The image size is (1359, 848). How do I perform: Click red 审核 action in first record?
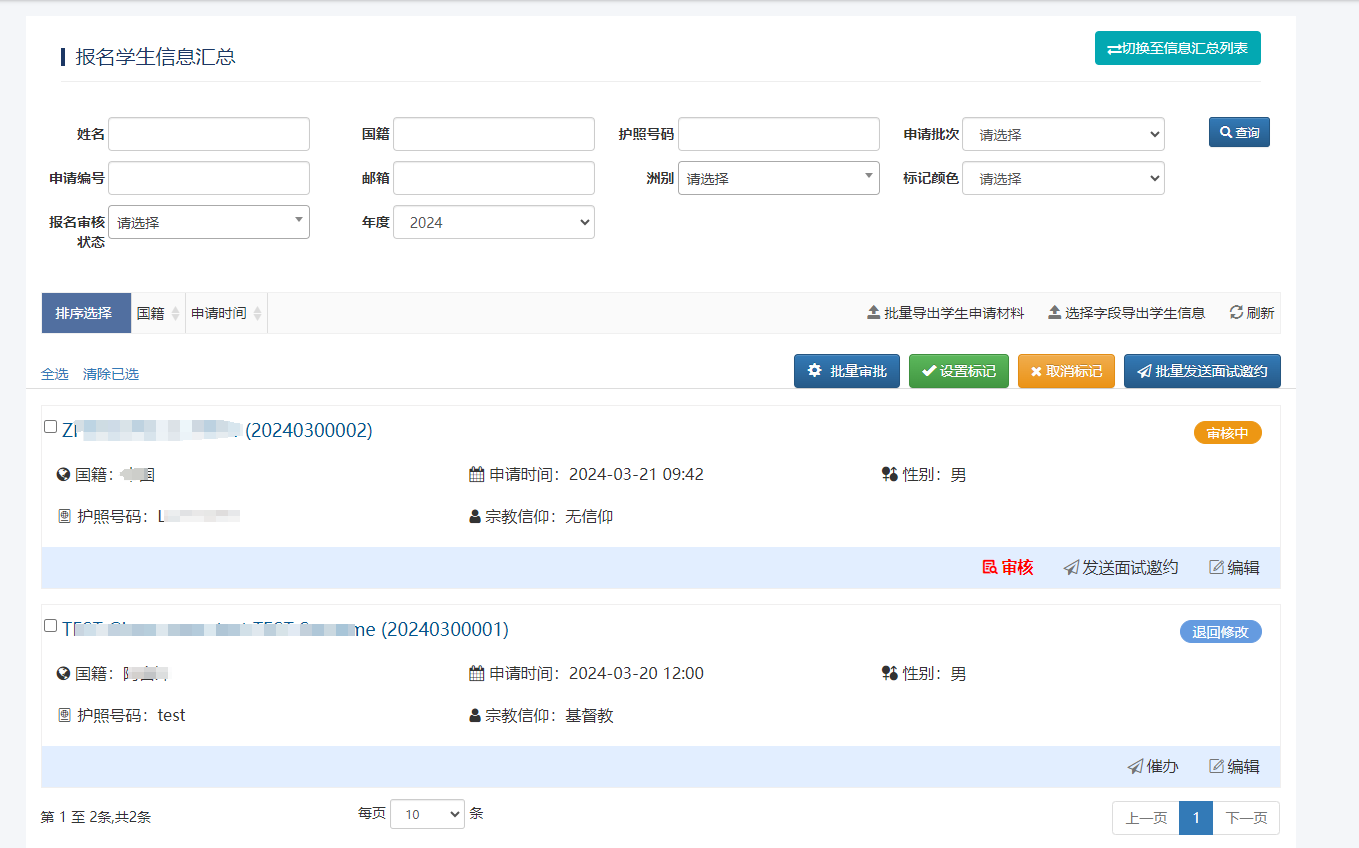pyautogui.click(x=1008, y=568)
